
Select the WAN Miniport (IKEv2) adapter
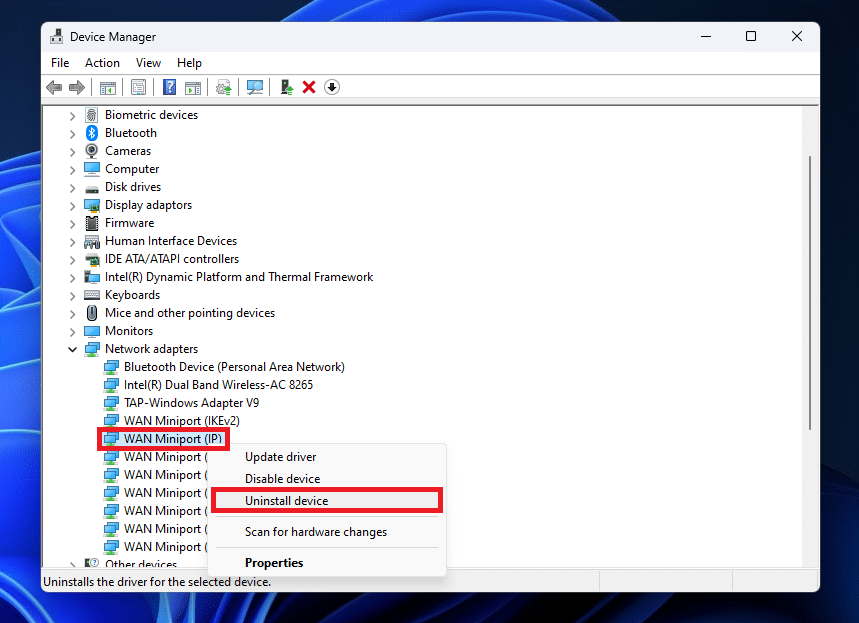[x=183, y=420]
